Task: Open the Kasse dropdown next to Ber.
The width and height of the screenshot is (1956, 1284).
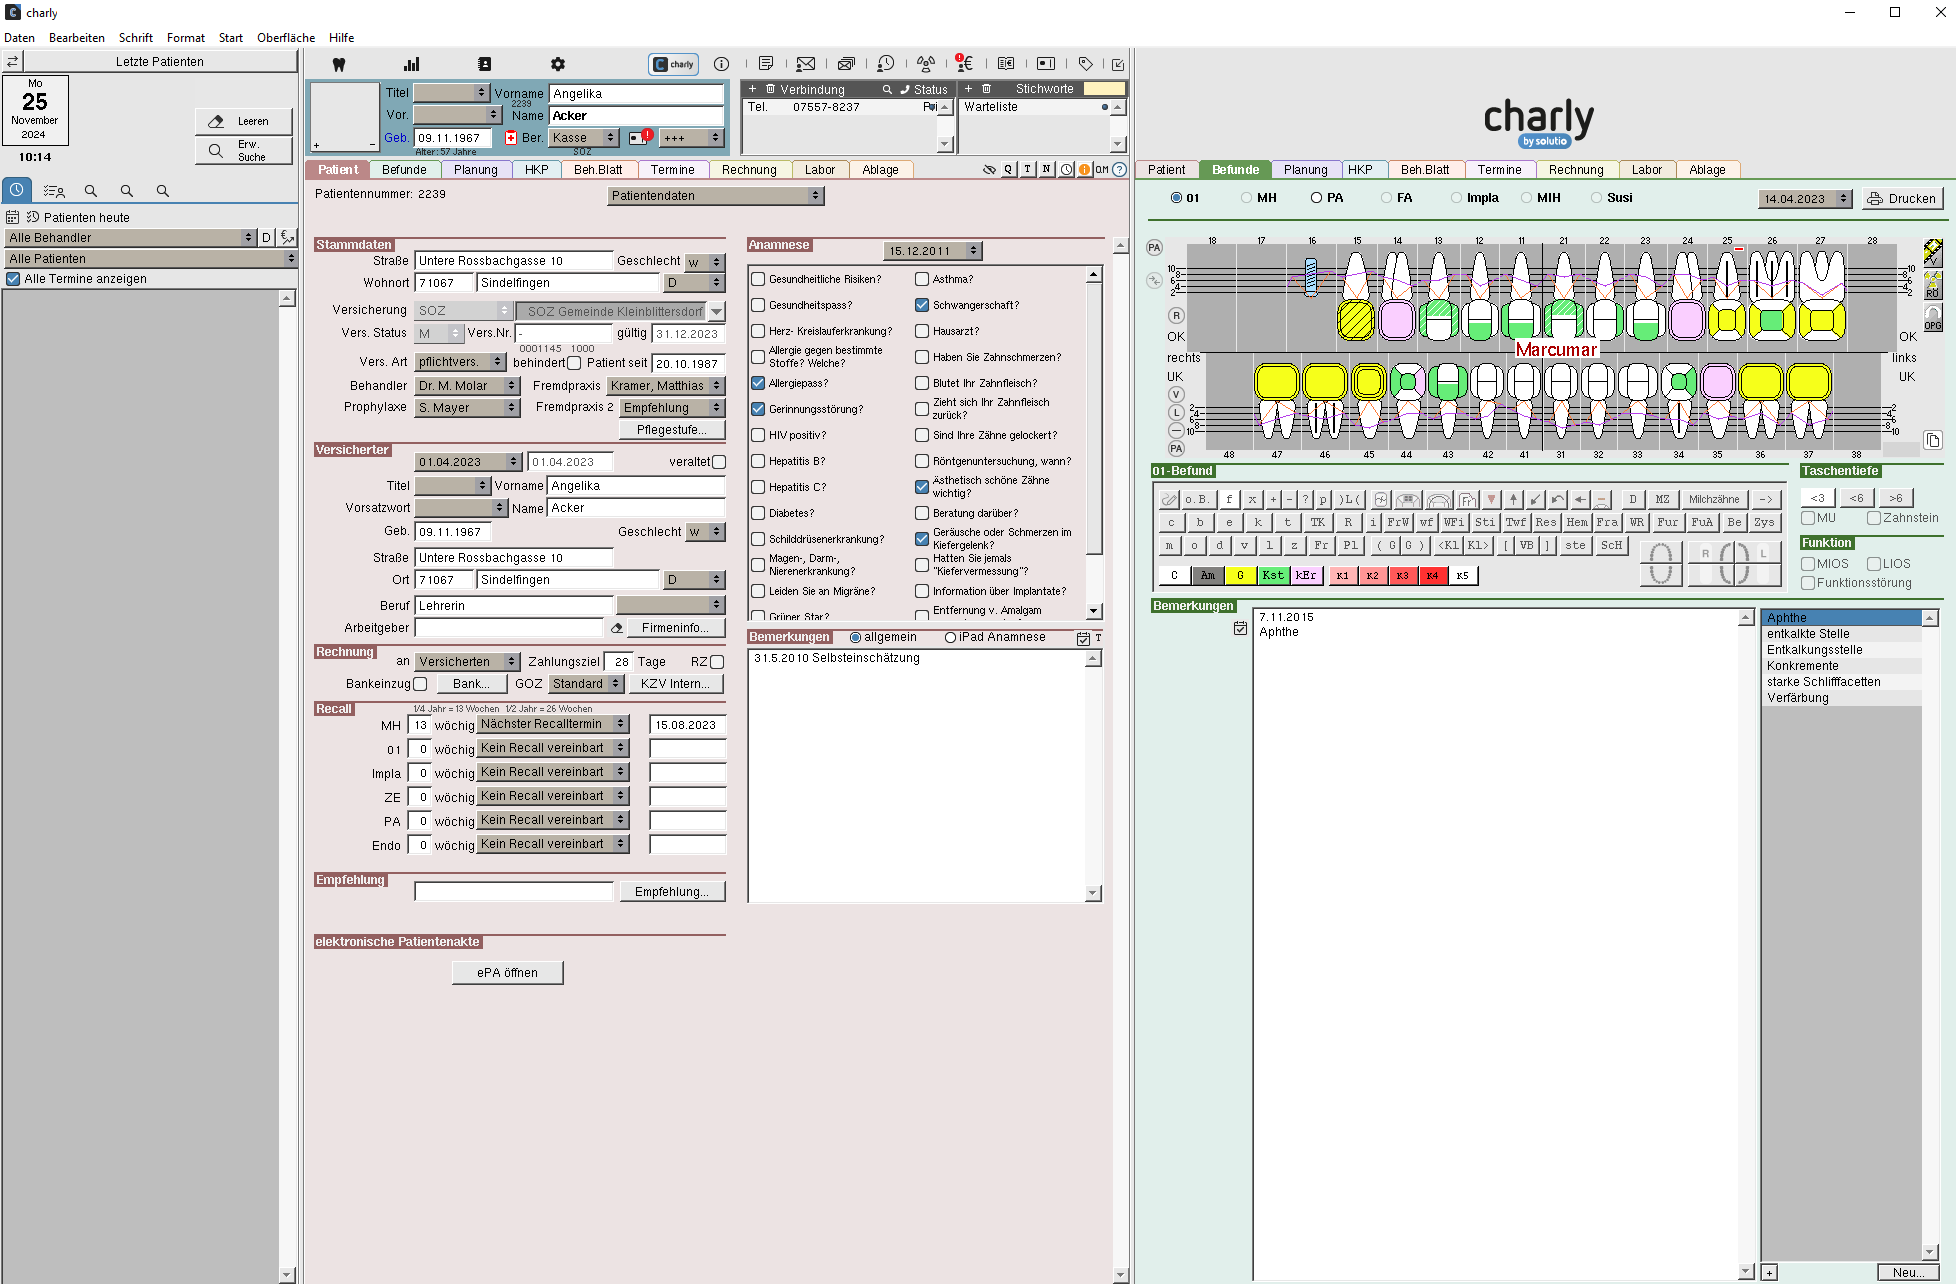Action: coord(585,138)
